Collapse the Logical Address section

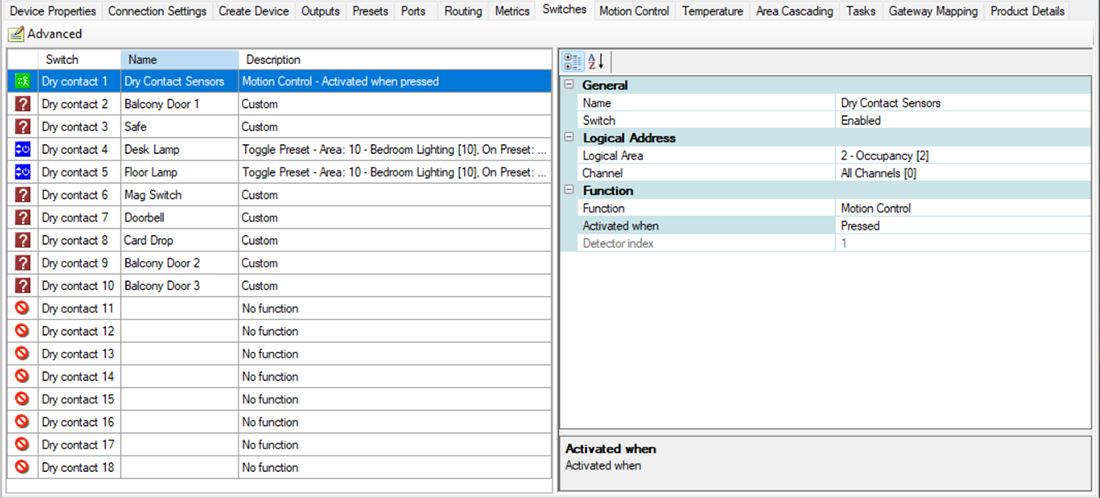(570, 138)
